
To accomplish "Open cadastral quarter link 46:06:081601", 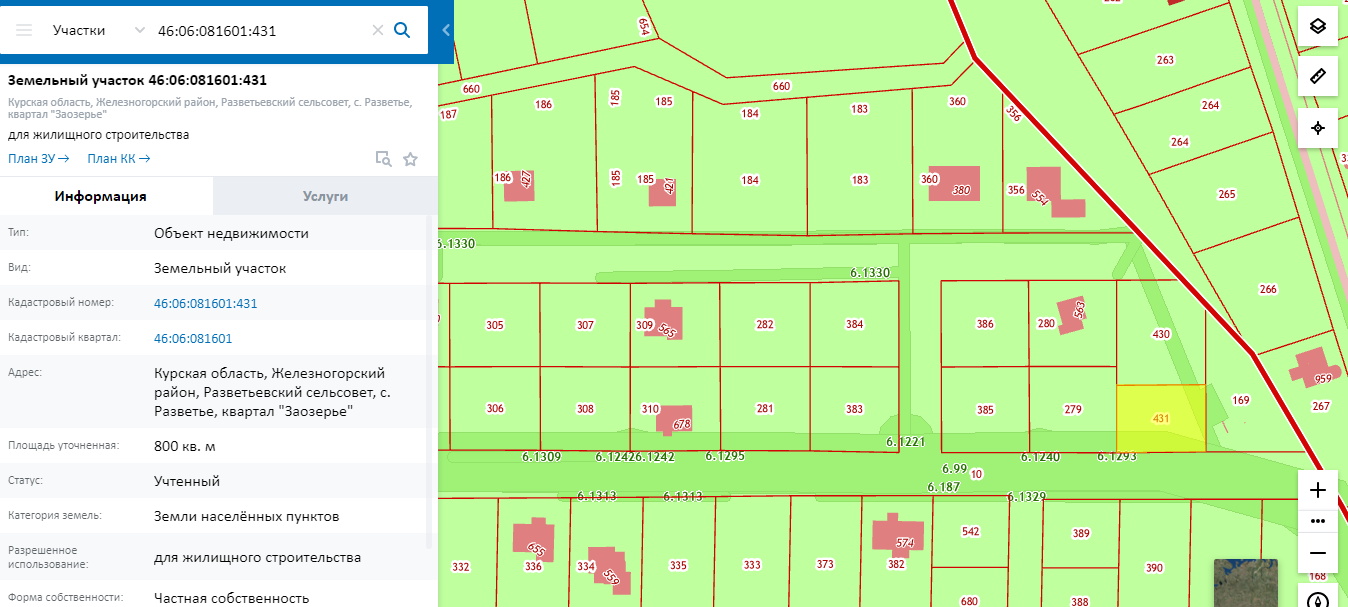I will click(x=193, y=338).
